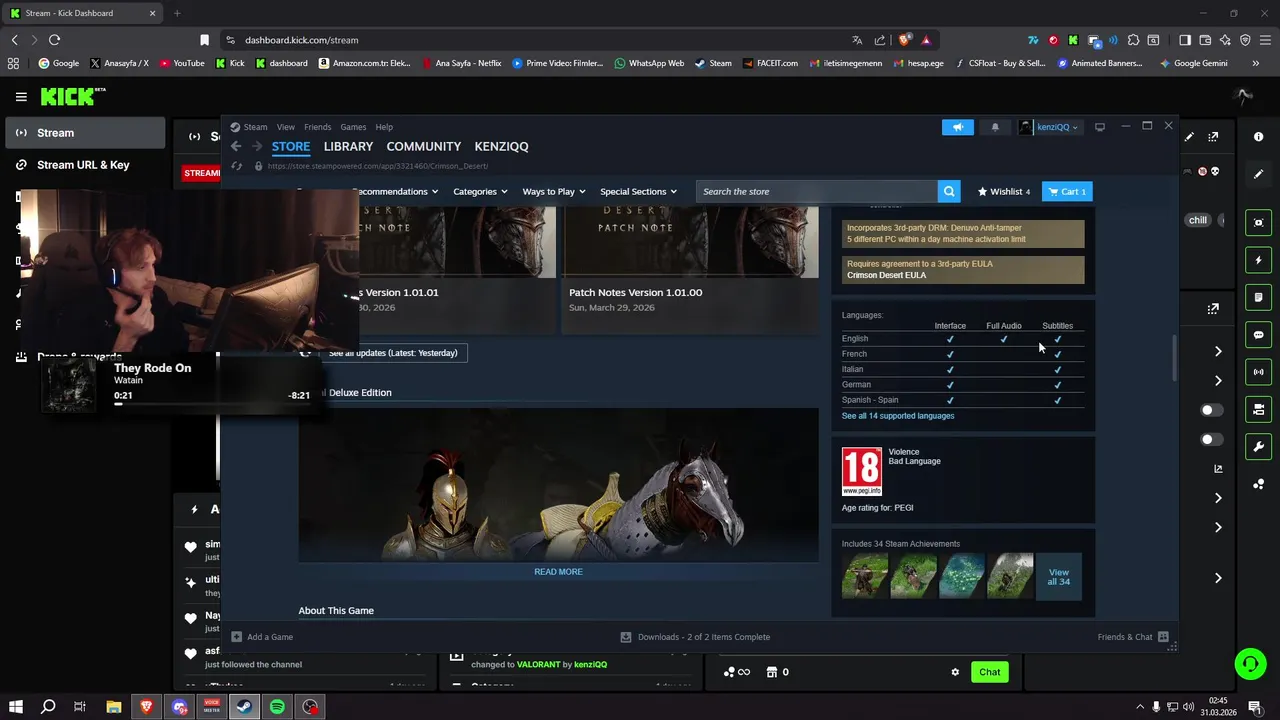Click first Steam achievement thumbnail
This screenshot has width=1280, height=720.
(x=865, y=577)
